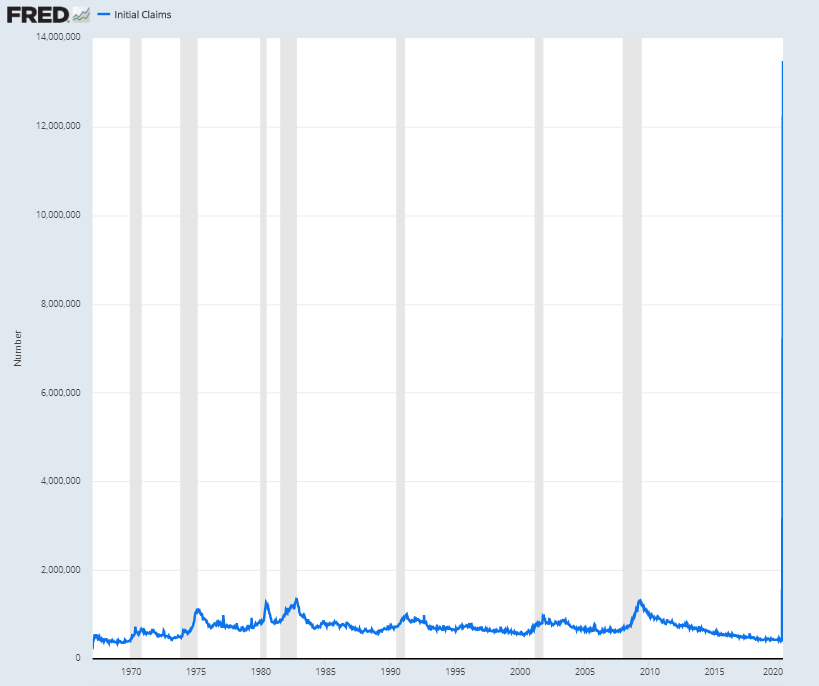
Task: Click the 4,000,000 y-axis label
Action: [61, 481]
